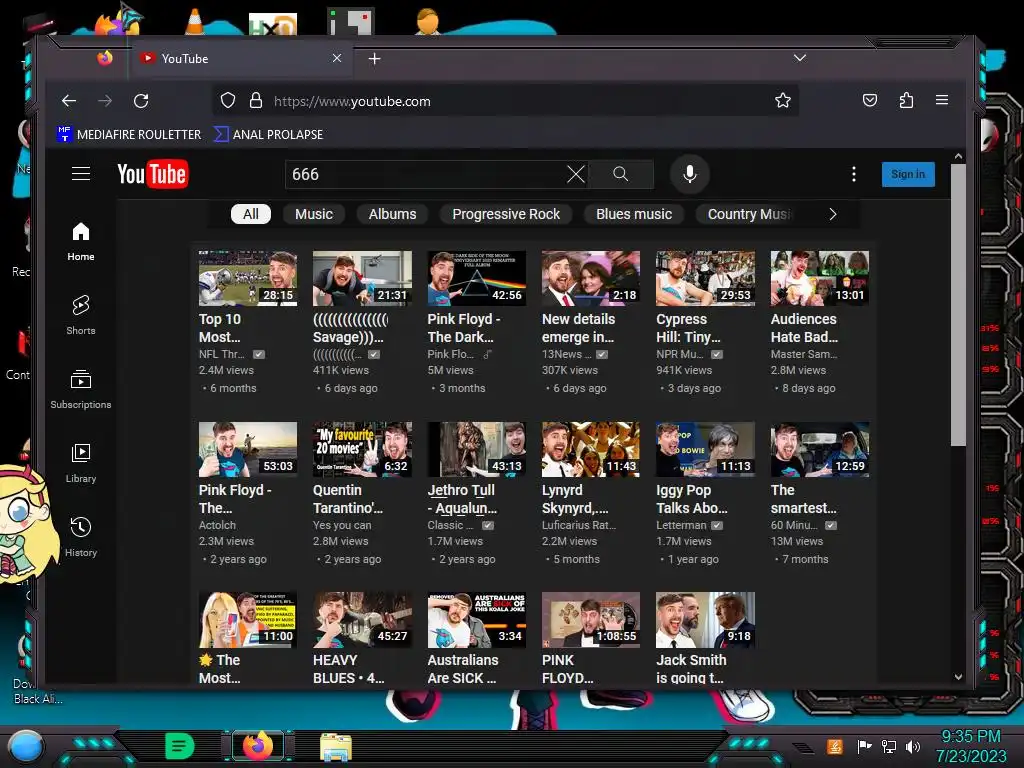Show site security padlock info

tap(256, 101)
